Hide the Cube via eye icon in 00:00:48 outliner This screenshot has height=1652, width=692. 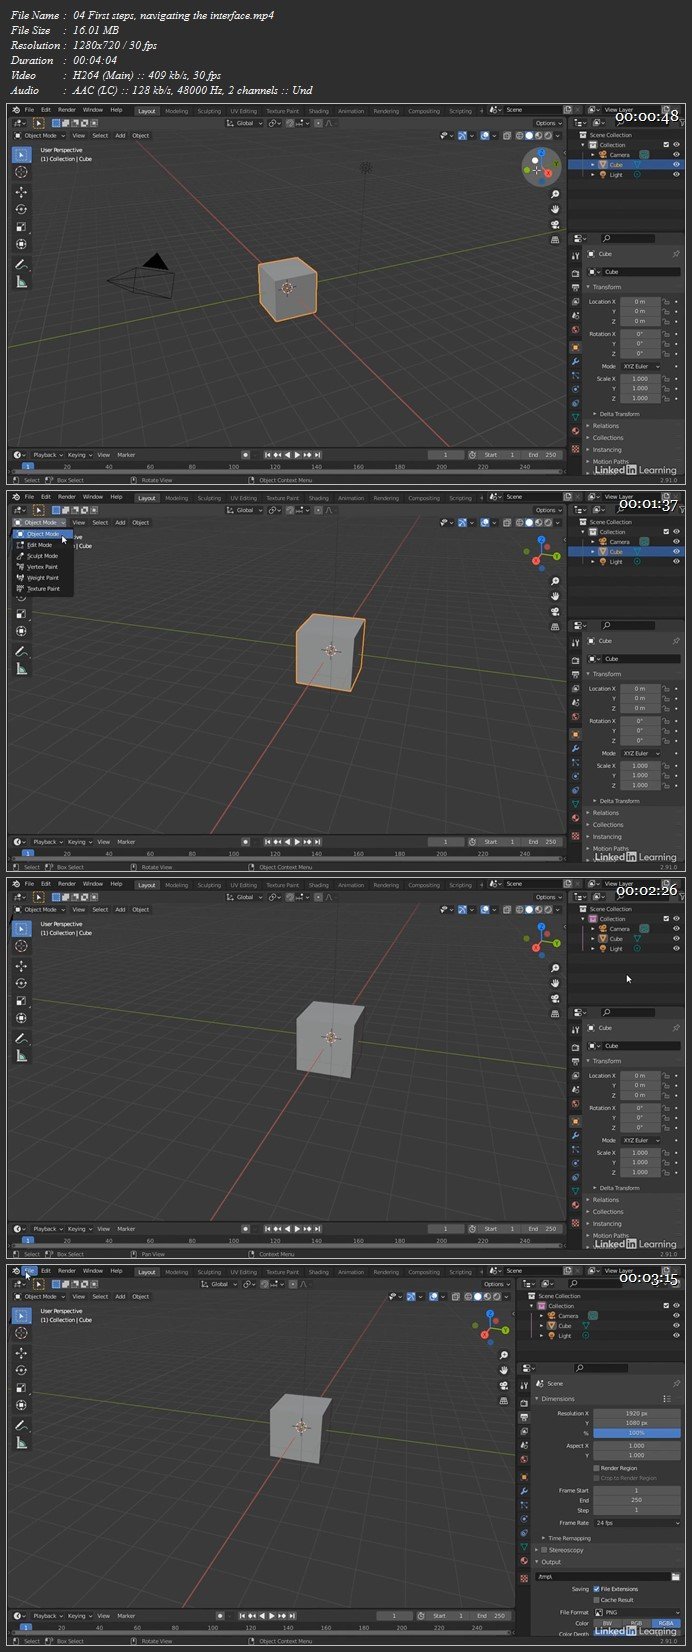676,164
